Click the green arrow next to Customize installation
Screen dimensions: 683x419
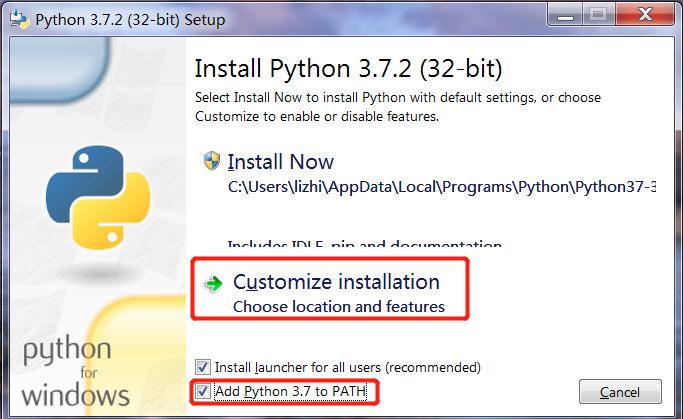pos(214,284)
